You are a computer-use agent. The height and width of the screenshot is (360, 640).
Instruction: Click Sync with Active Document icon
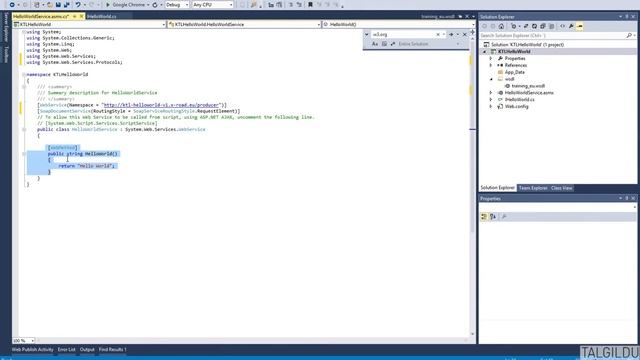pyautogui.click(x=526, y=26)
